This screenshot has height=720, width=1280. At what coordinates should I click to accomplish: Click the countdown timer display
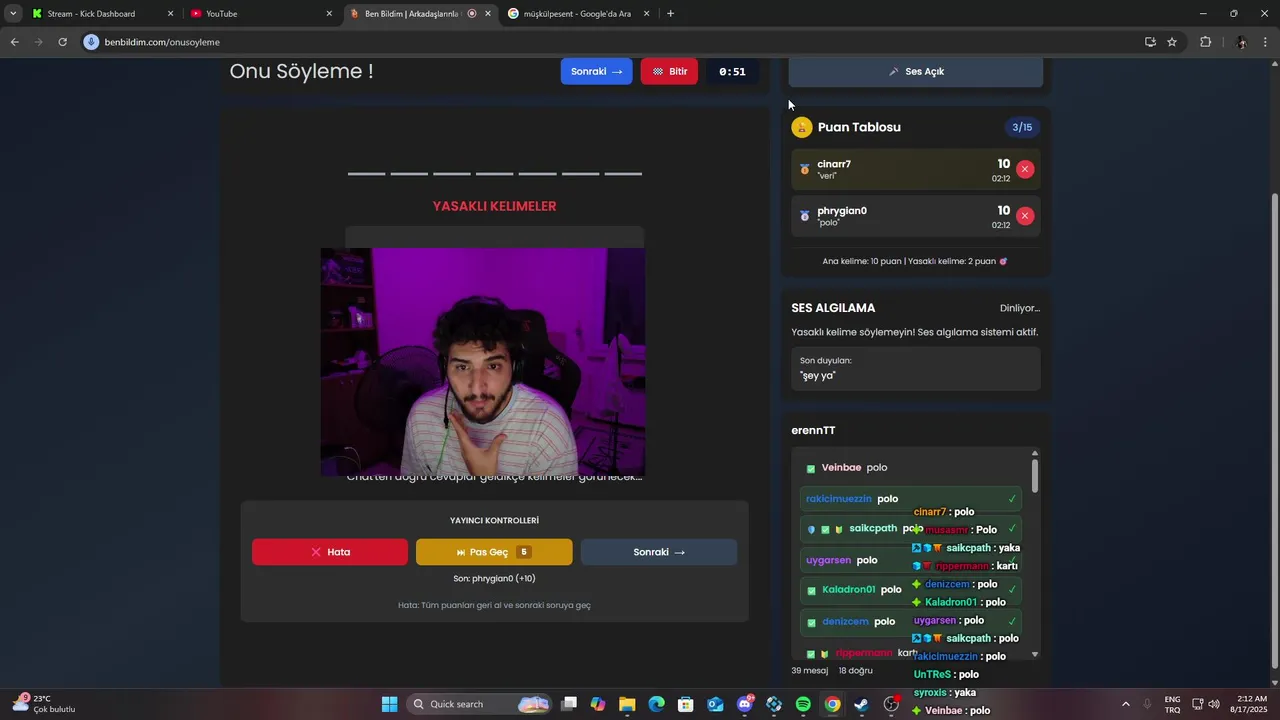[732, 72]
